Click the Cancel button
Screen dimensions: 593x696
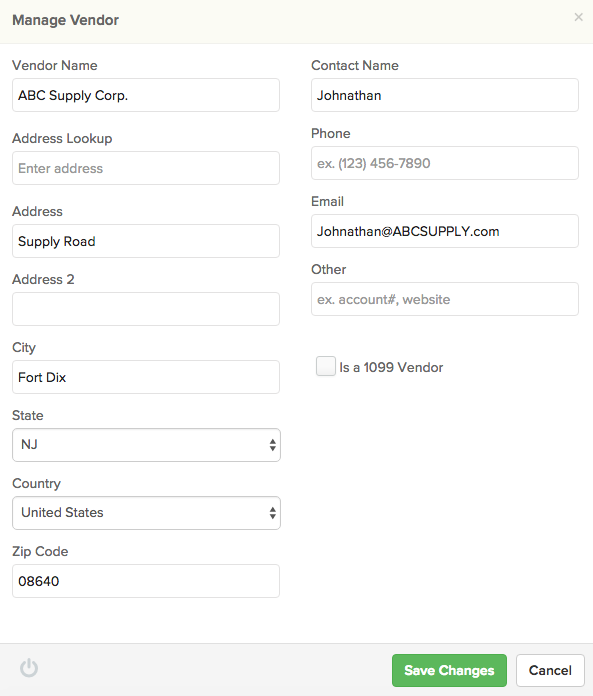click(x=550, y=670)
